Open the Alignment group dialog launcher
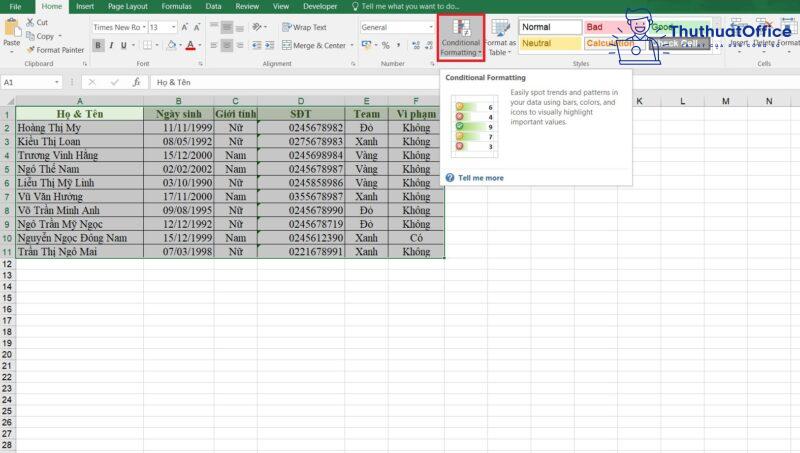 353,64
